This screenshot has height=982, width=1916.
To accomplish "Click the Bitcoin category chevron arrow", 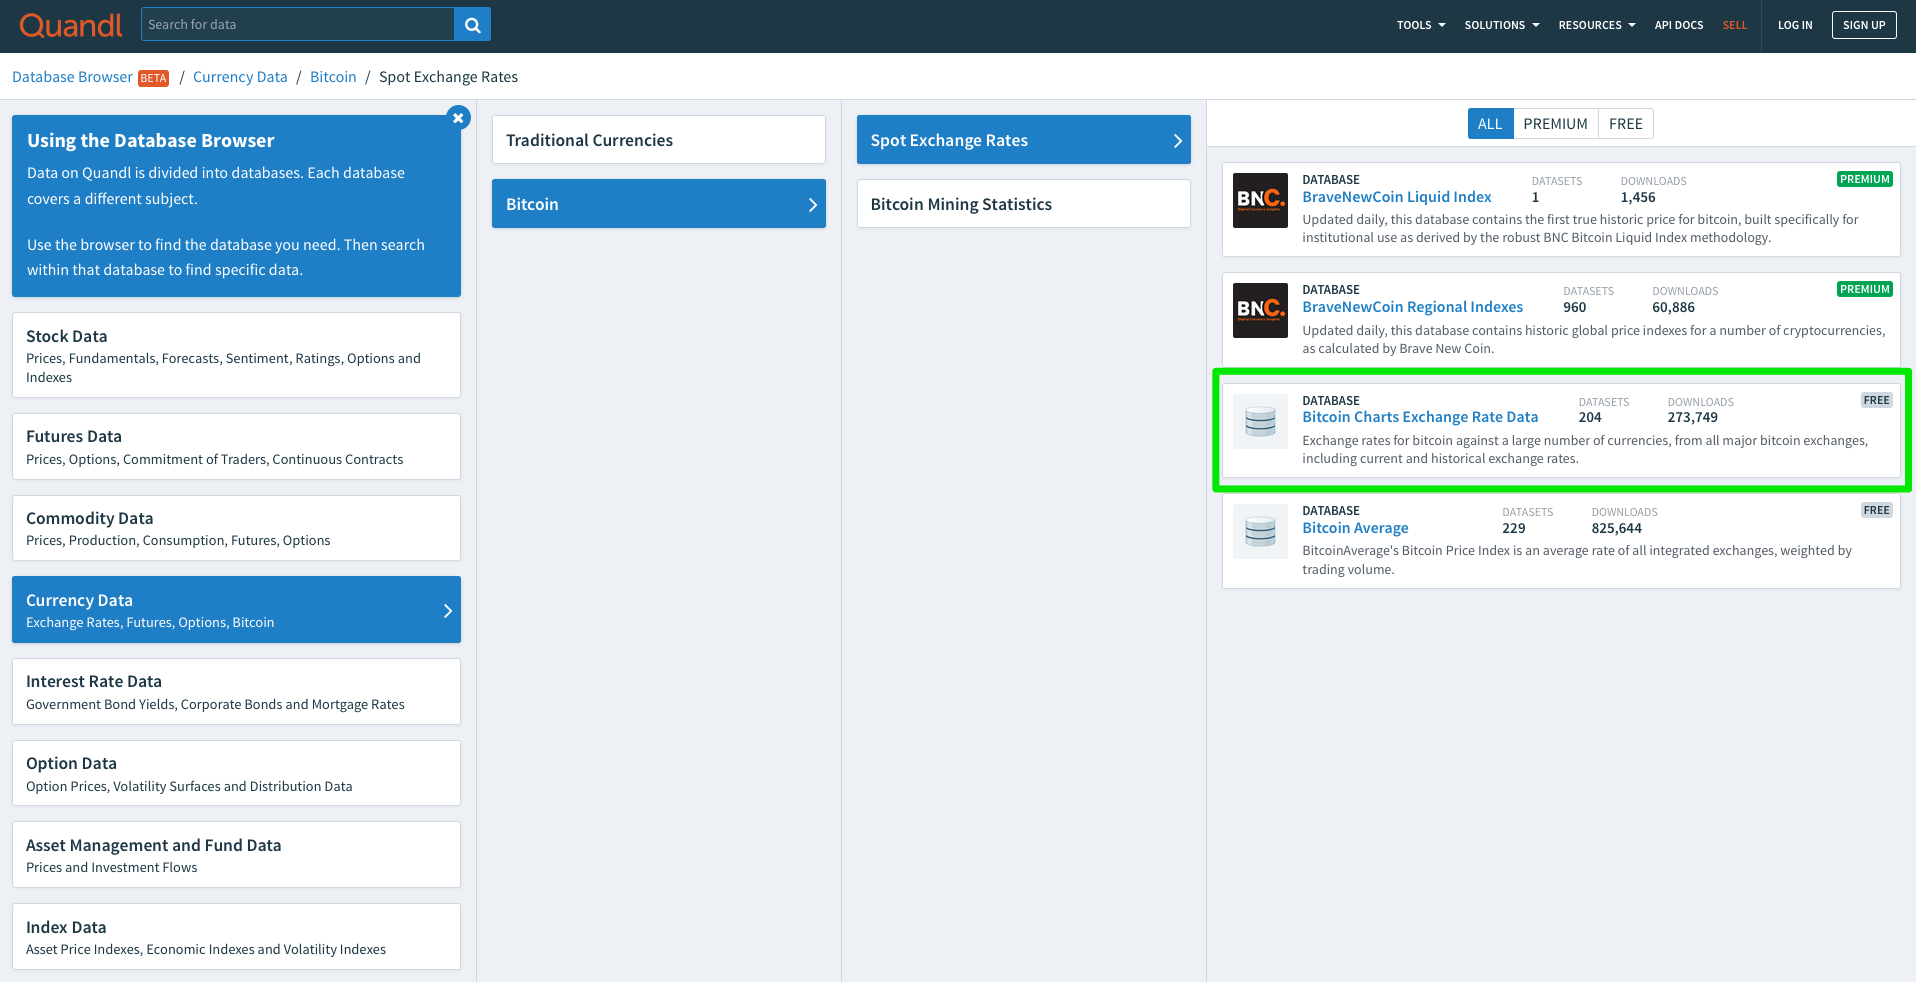I will 812,204.
